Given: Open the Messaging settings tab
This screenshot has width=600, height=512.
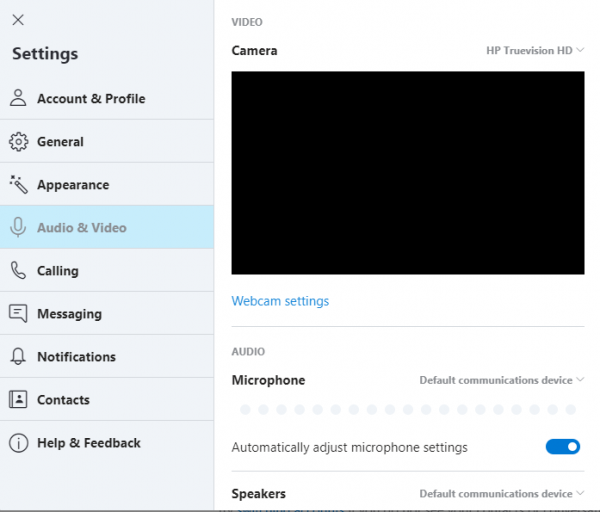Looking at the screenshot, I should click(x=69, y=313).
